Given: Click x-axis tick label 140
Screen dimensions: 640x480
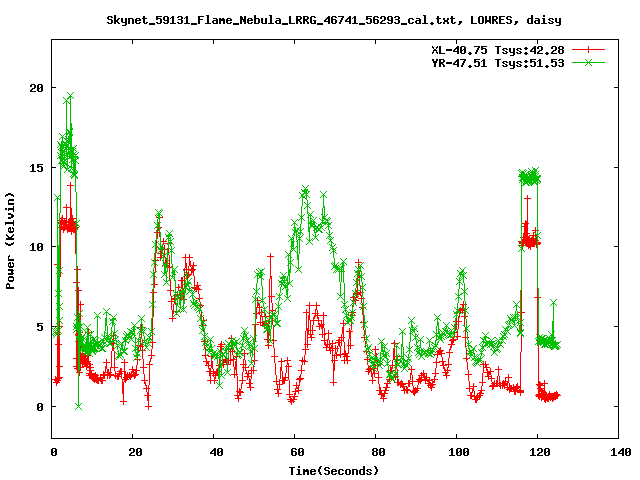Looking at the screenshot, I should tap(620, 452).
